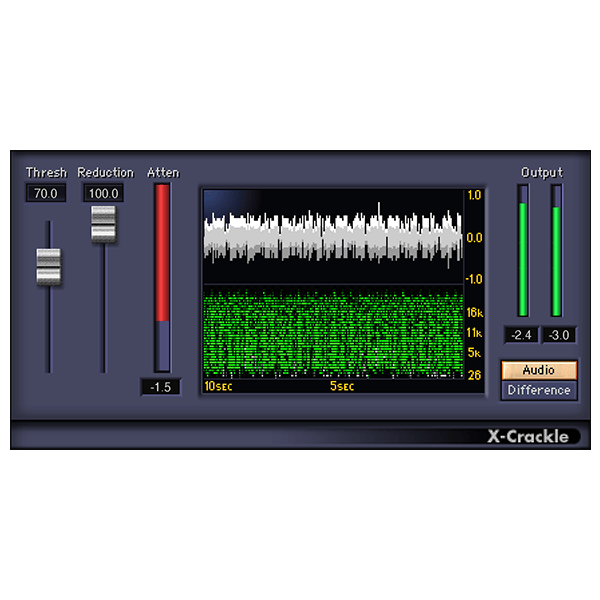600x600 pixels.
Task: Select the Audio monitoring button
Action: [x=539, y=370]
